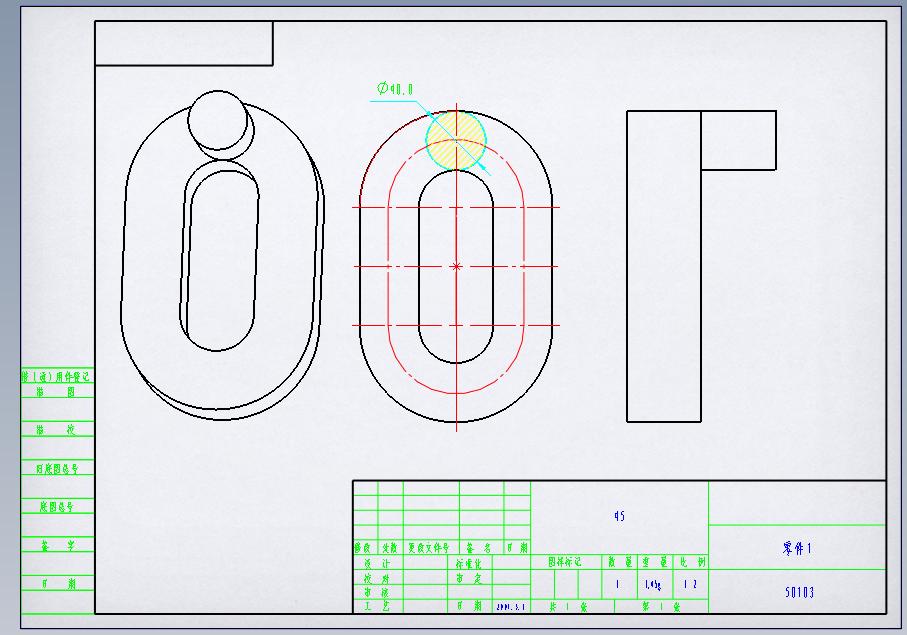Click the red center mark of front view

456,267
